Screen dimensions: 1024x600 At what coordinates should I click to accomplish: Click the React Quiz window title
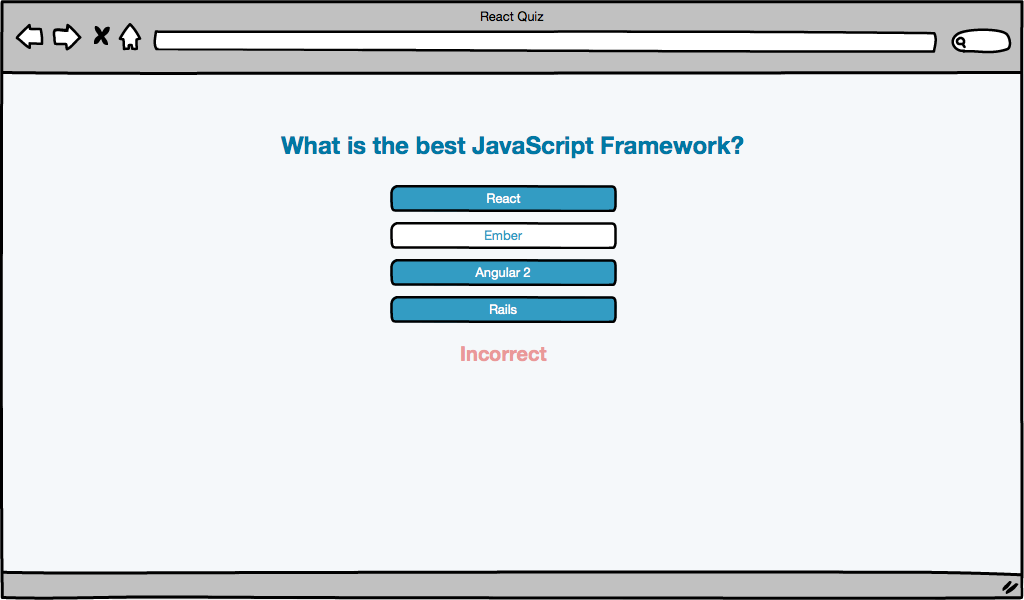click(511, 16)
